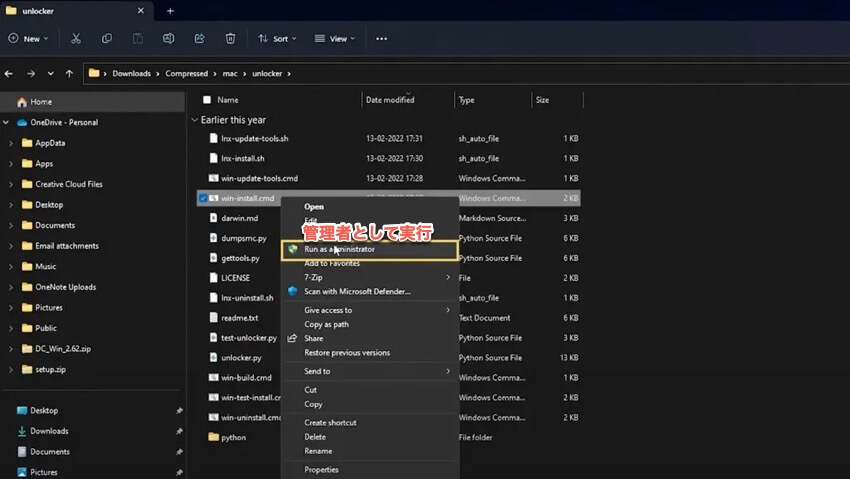Open recent locations dropdown arrow
850x479 pixels.
[x=50, y=73]
